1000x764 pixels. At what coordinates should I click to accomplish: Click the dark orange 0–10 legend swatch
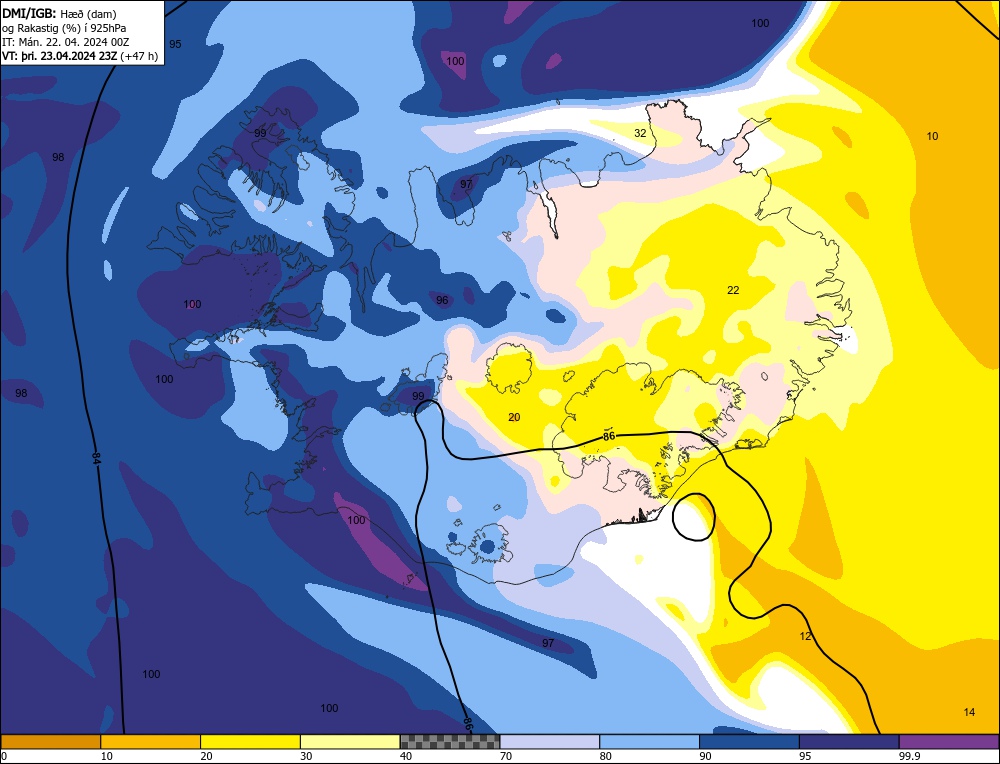tap(50, 741)
